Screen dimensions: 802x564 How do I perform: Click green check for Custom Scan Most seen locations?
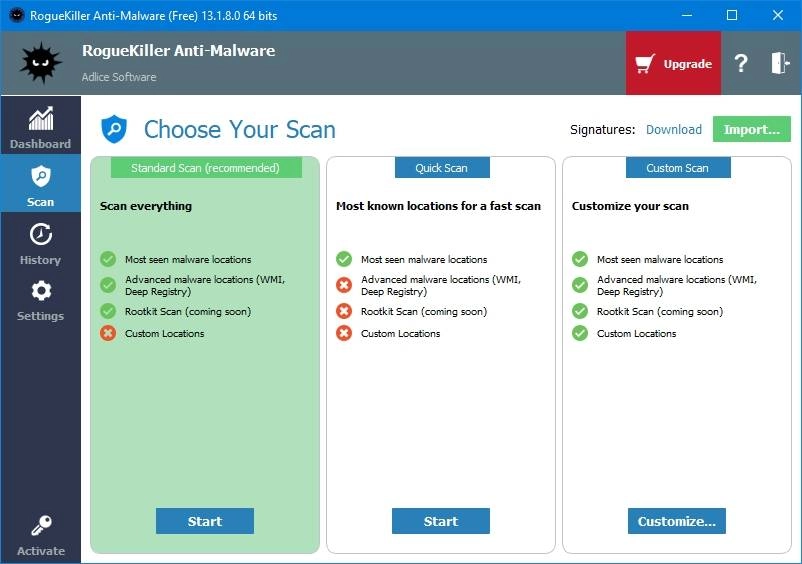580,259
